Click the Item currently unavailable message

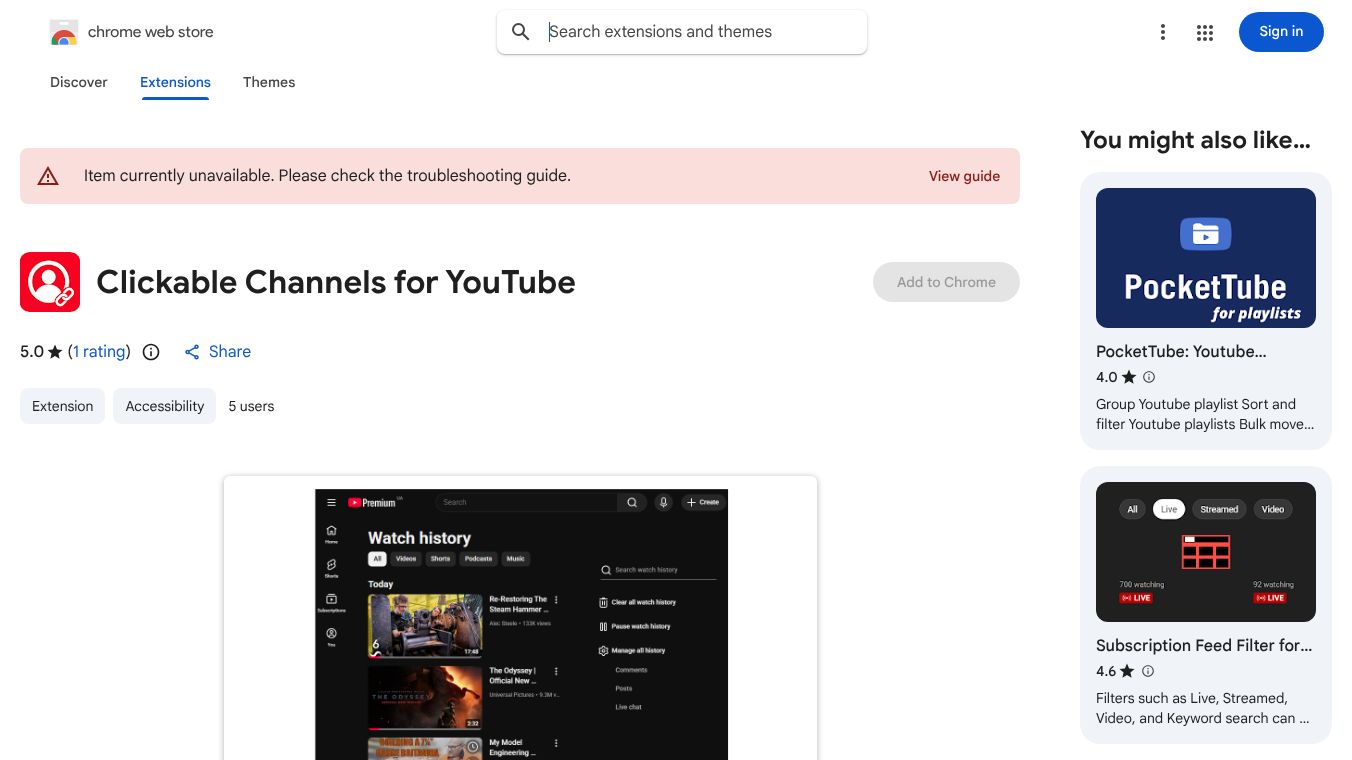click(327, 176)
